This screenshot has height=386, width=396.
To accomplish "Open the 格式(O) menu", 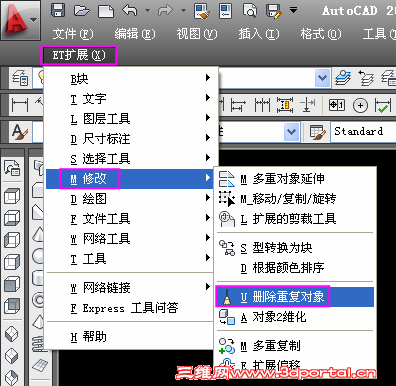I will (x=321, y=34).
